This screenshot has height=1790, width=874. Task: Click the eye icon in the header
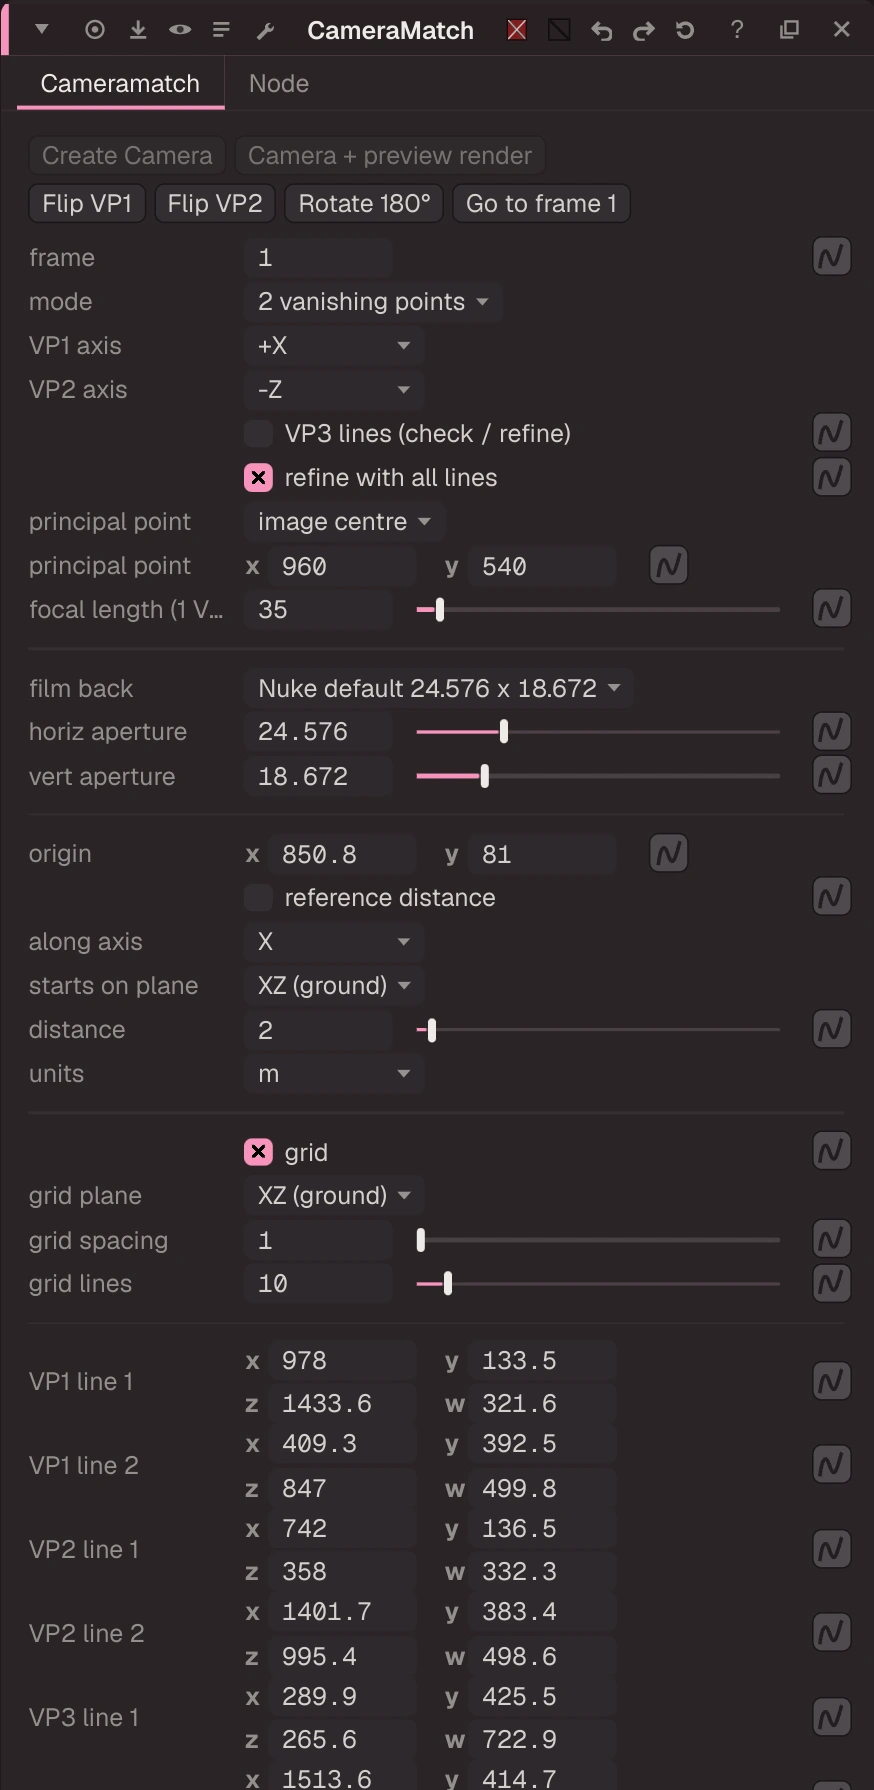[x=180, y=30]
